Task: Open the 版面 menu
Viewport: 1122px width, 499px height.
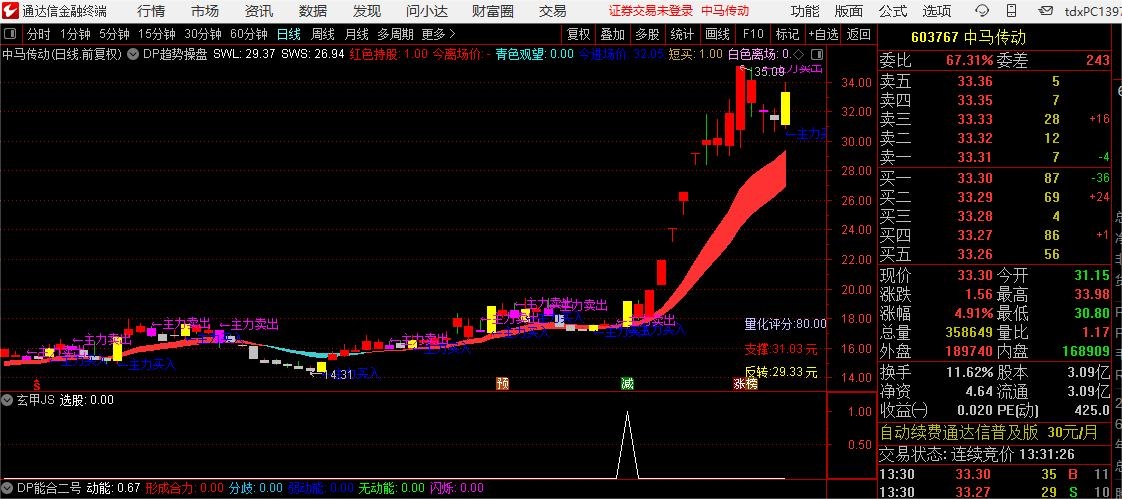Action: point(849,11)
